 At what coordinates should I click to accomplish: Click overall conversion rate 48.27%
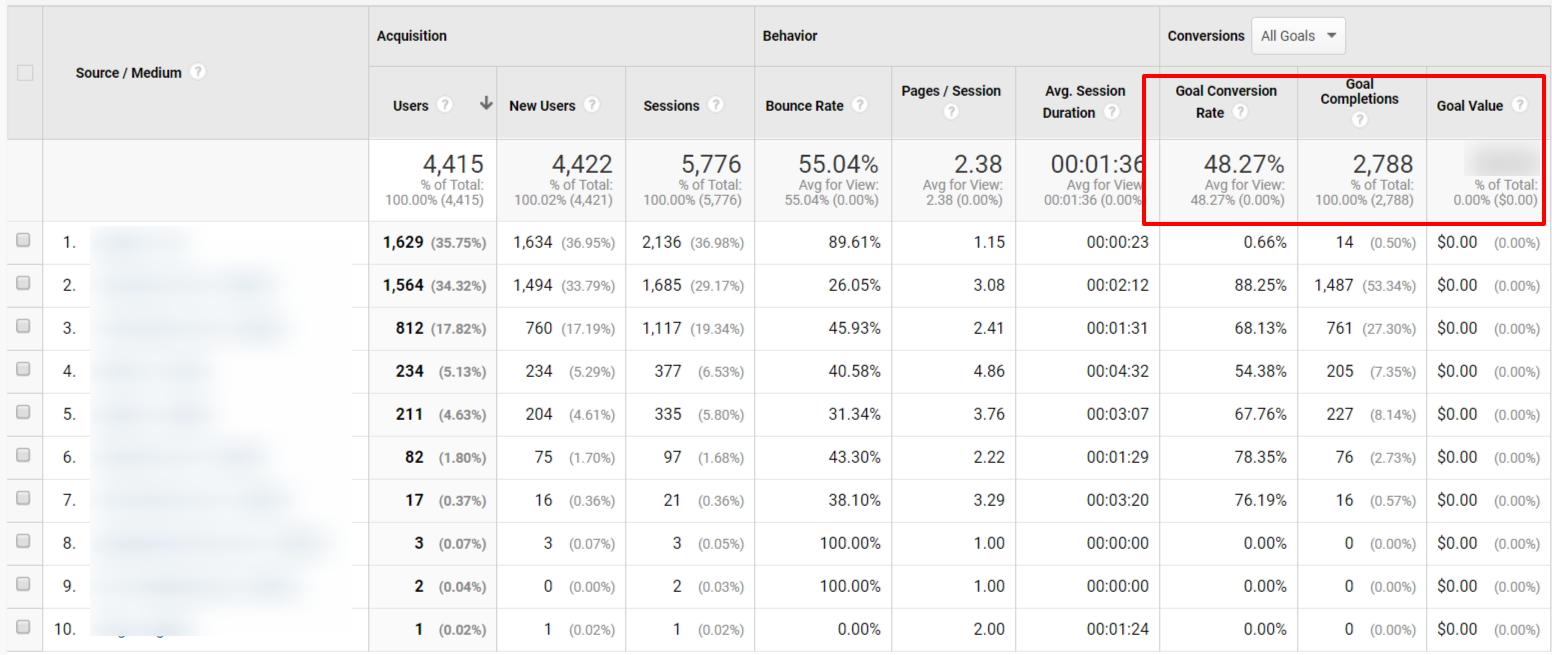click(1244, 164)
